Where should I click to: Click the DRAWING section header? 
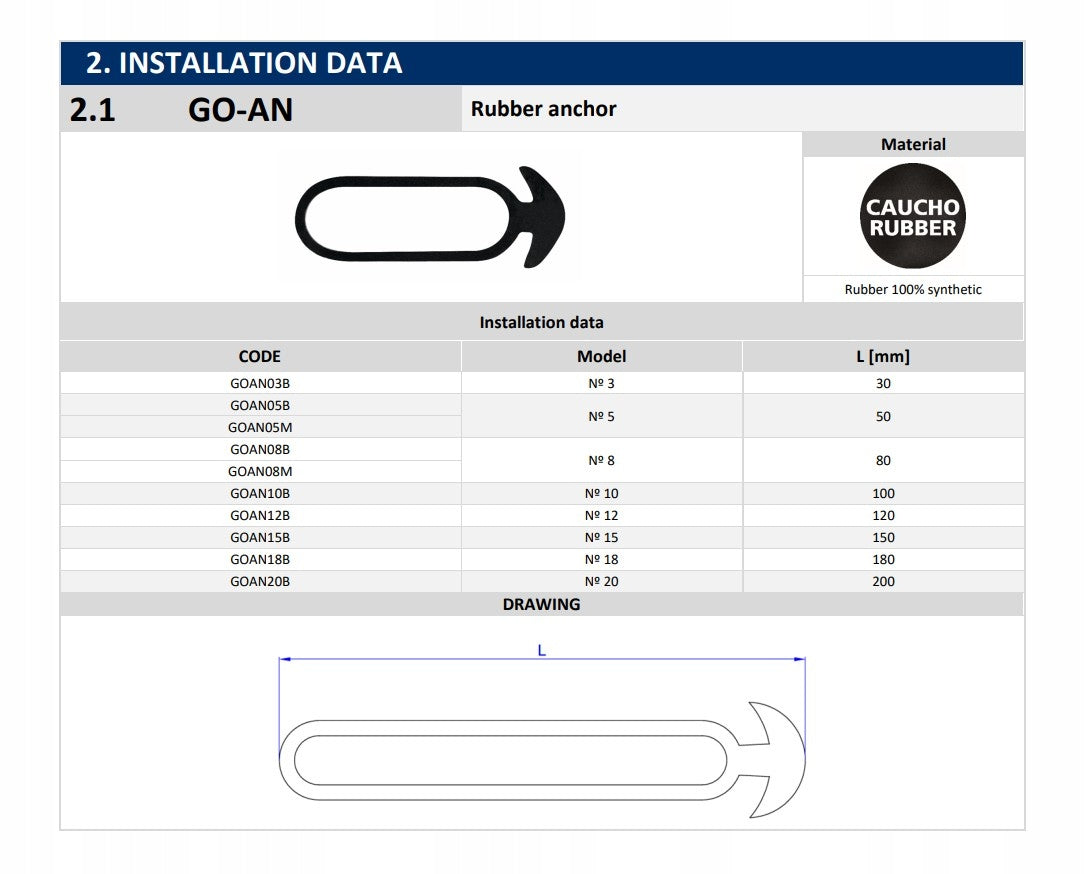coord(542,604)
